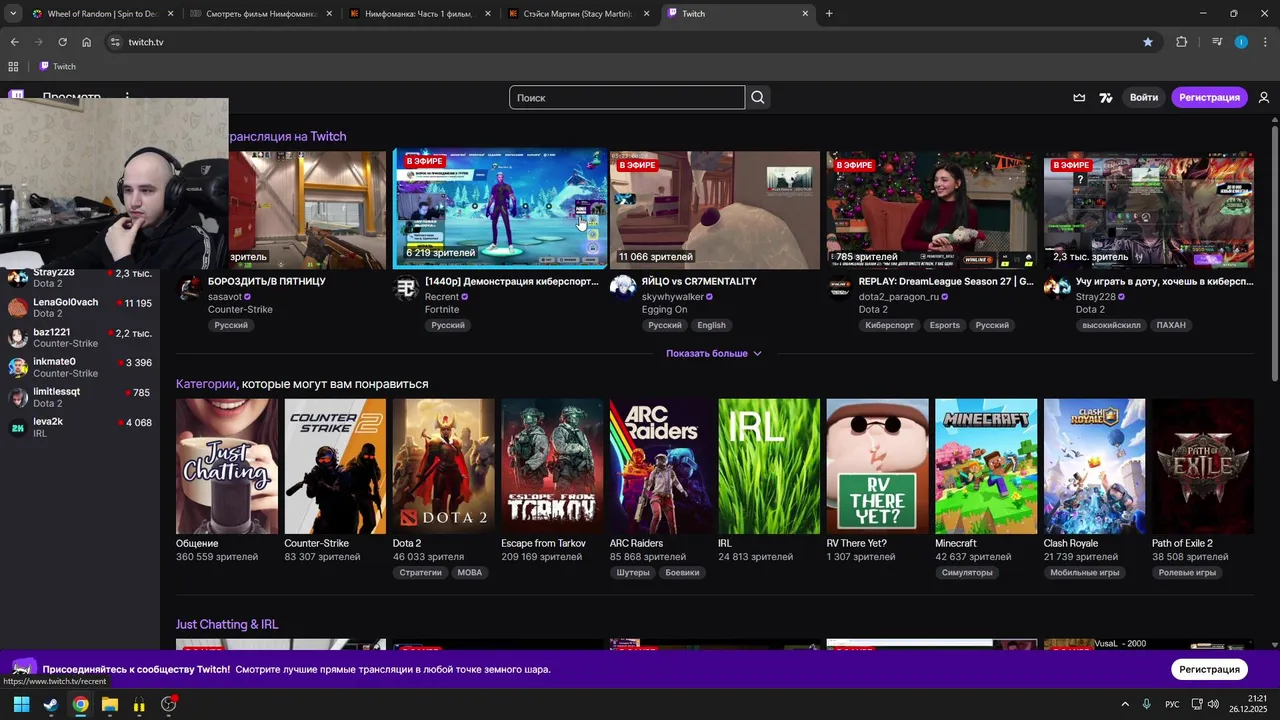The height and width of the screenshot is (720, 1280).
Task: Open Chrome three-dot menu
Action: [1265, 42]
